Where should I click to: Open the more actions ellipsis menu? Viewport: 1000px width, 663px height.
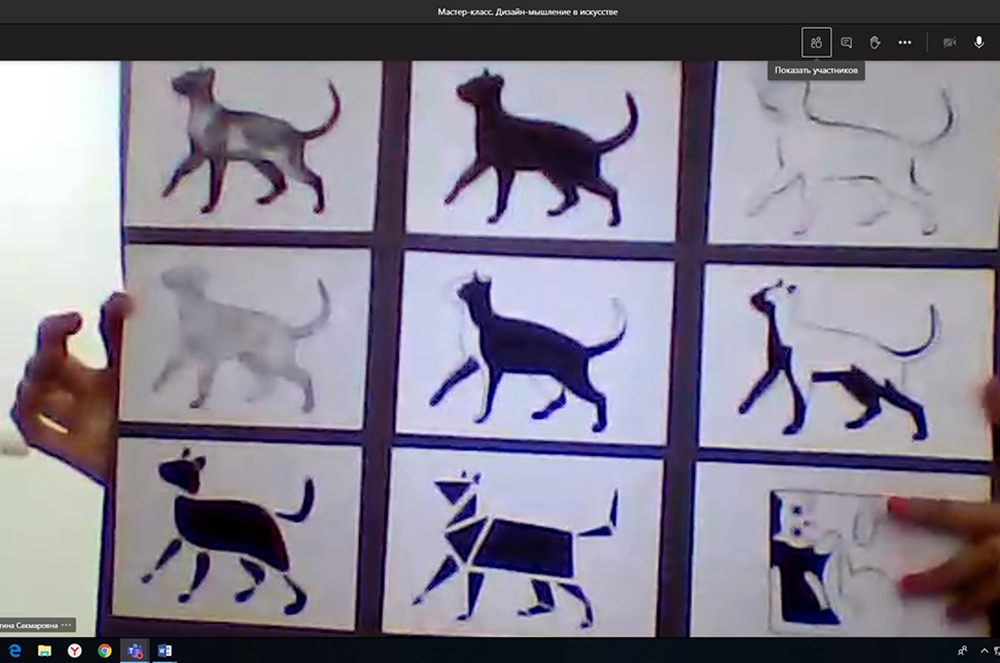(x=904, y=43)
